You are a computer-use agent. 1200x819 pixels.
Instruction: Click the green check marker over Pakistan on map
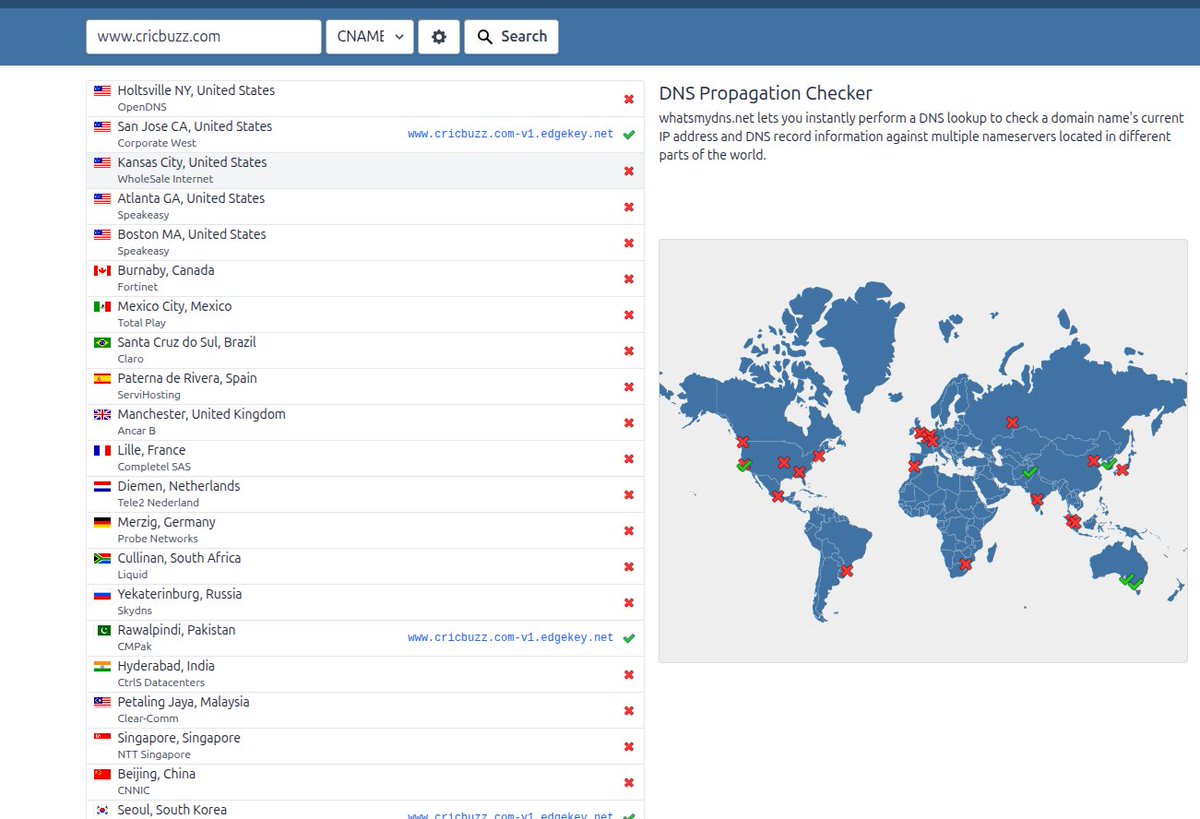pyautogui.click(x=1029, y=472)
